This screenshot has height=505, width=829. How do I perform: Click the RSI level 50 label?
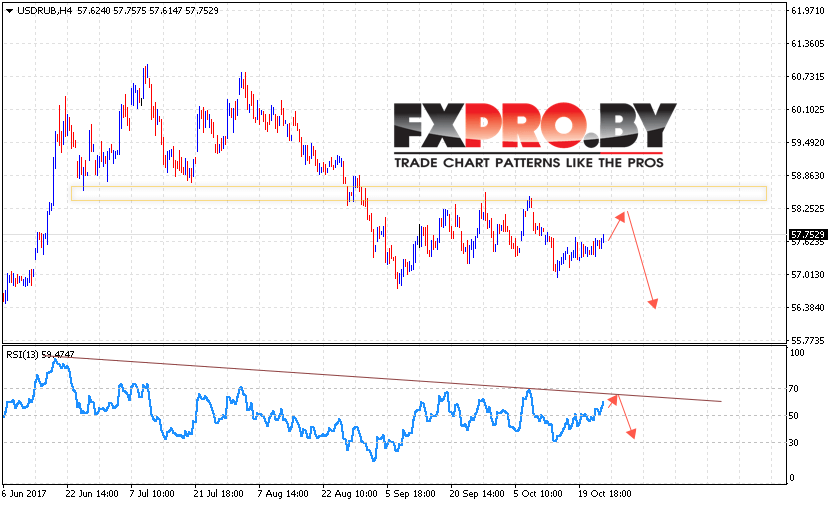794,416
